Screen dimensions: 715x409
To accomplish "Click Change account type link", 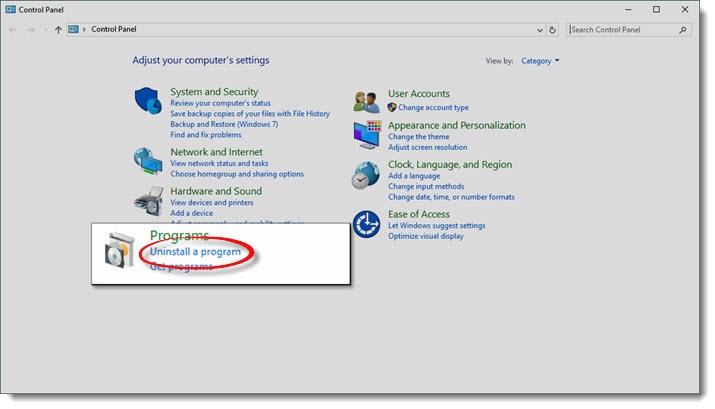I will tap(433, 108).
